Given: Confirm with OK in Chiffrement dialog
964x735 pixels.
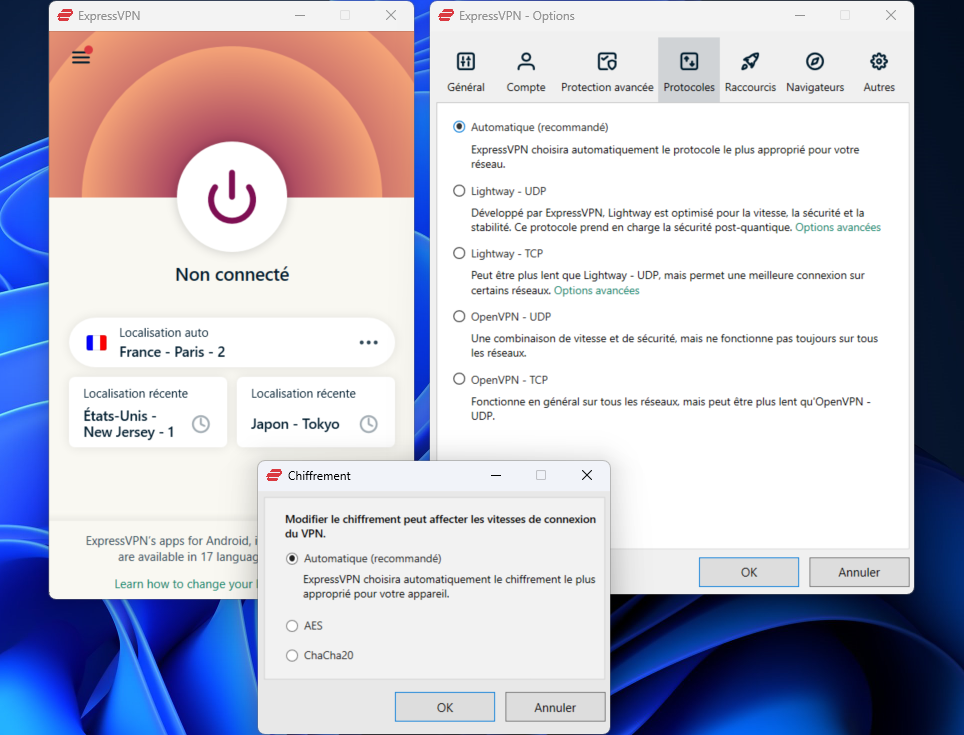Looking at the screenshot, I should pos(444,707).
